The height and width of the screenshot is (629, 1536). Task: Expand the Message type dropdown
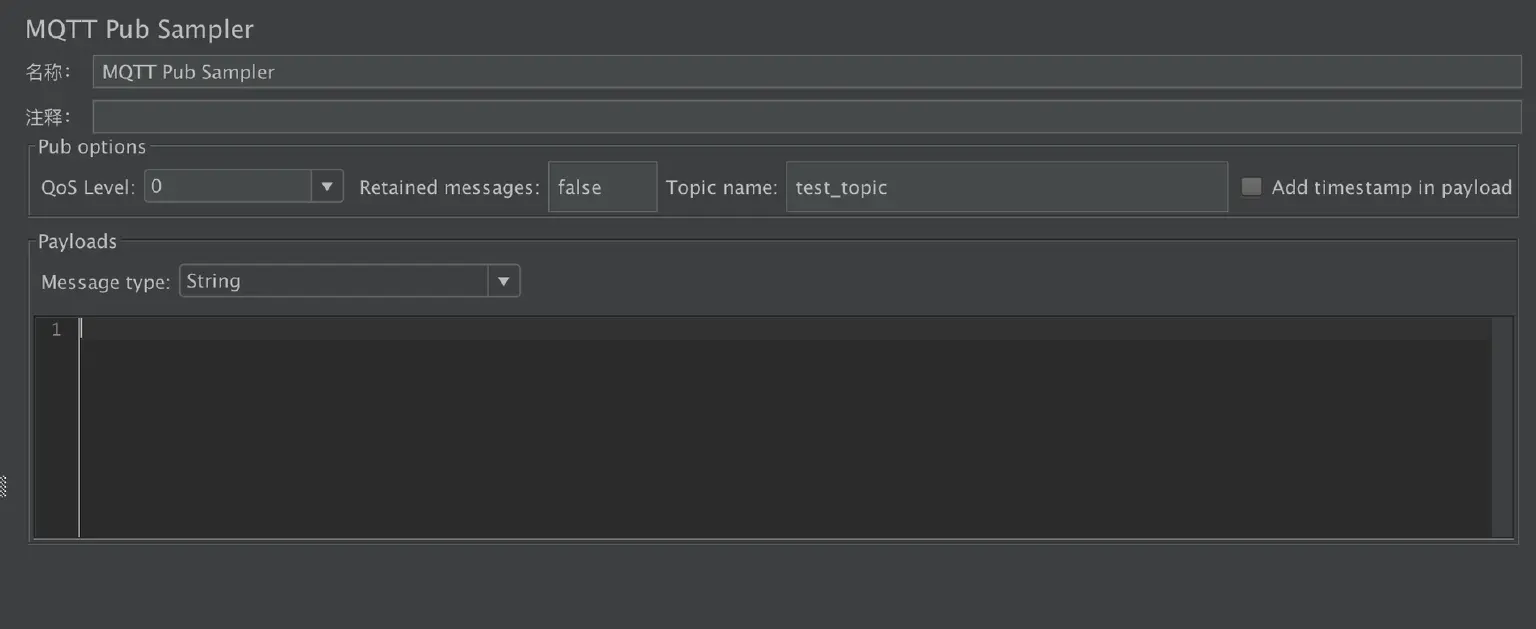[x=340, y=281]
